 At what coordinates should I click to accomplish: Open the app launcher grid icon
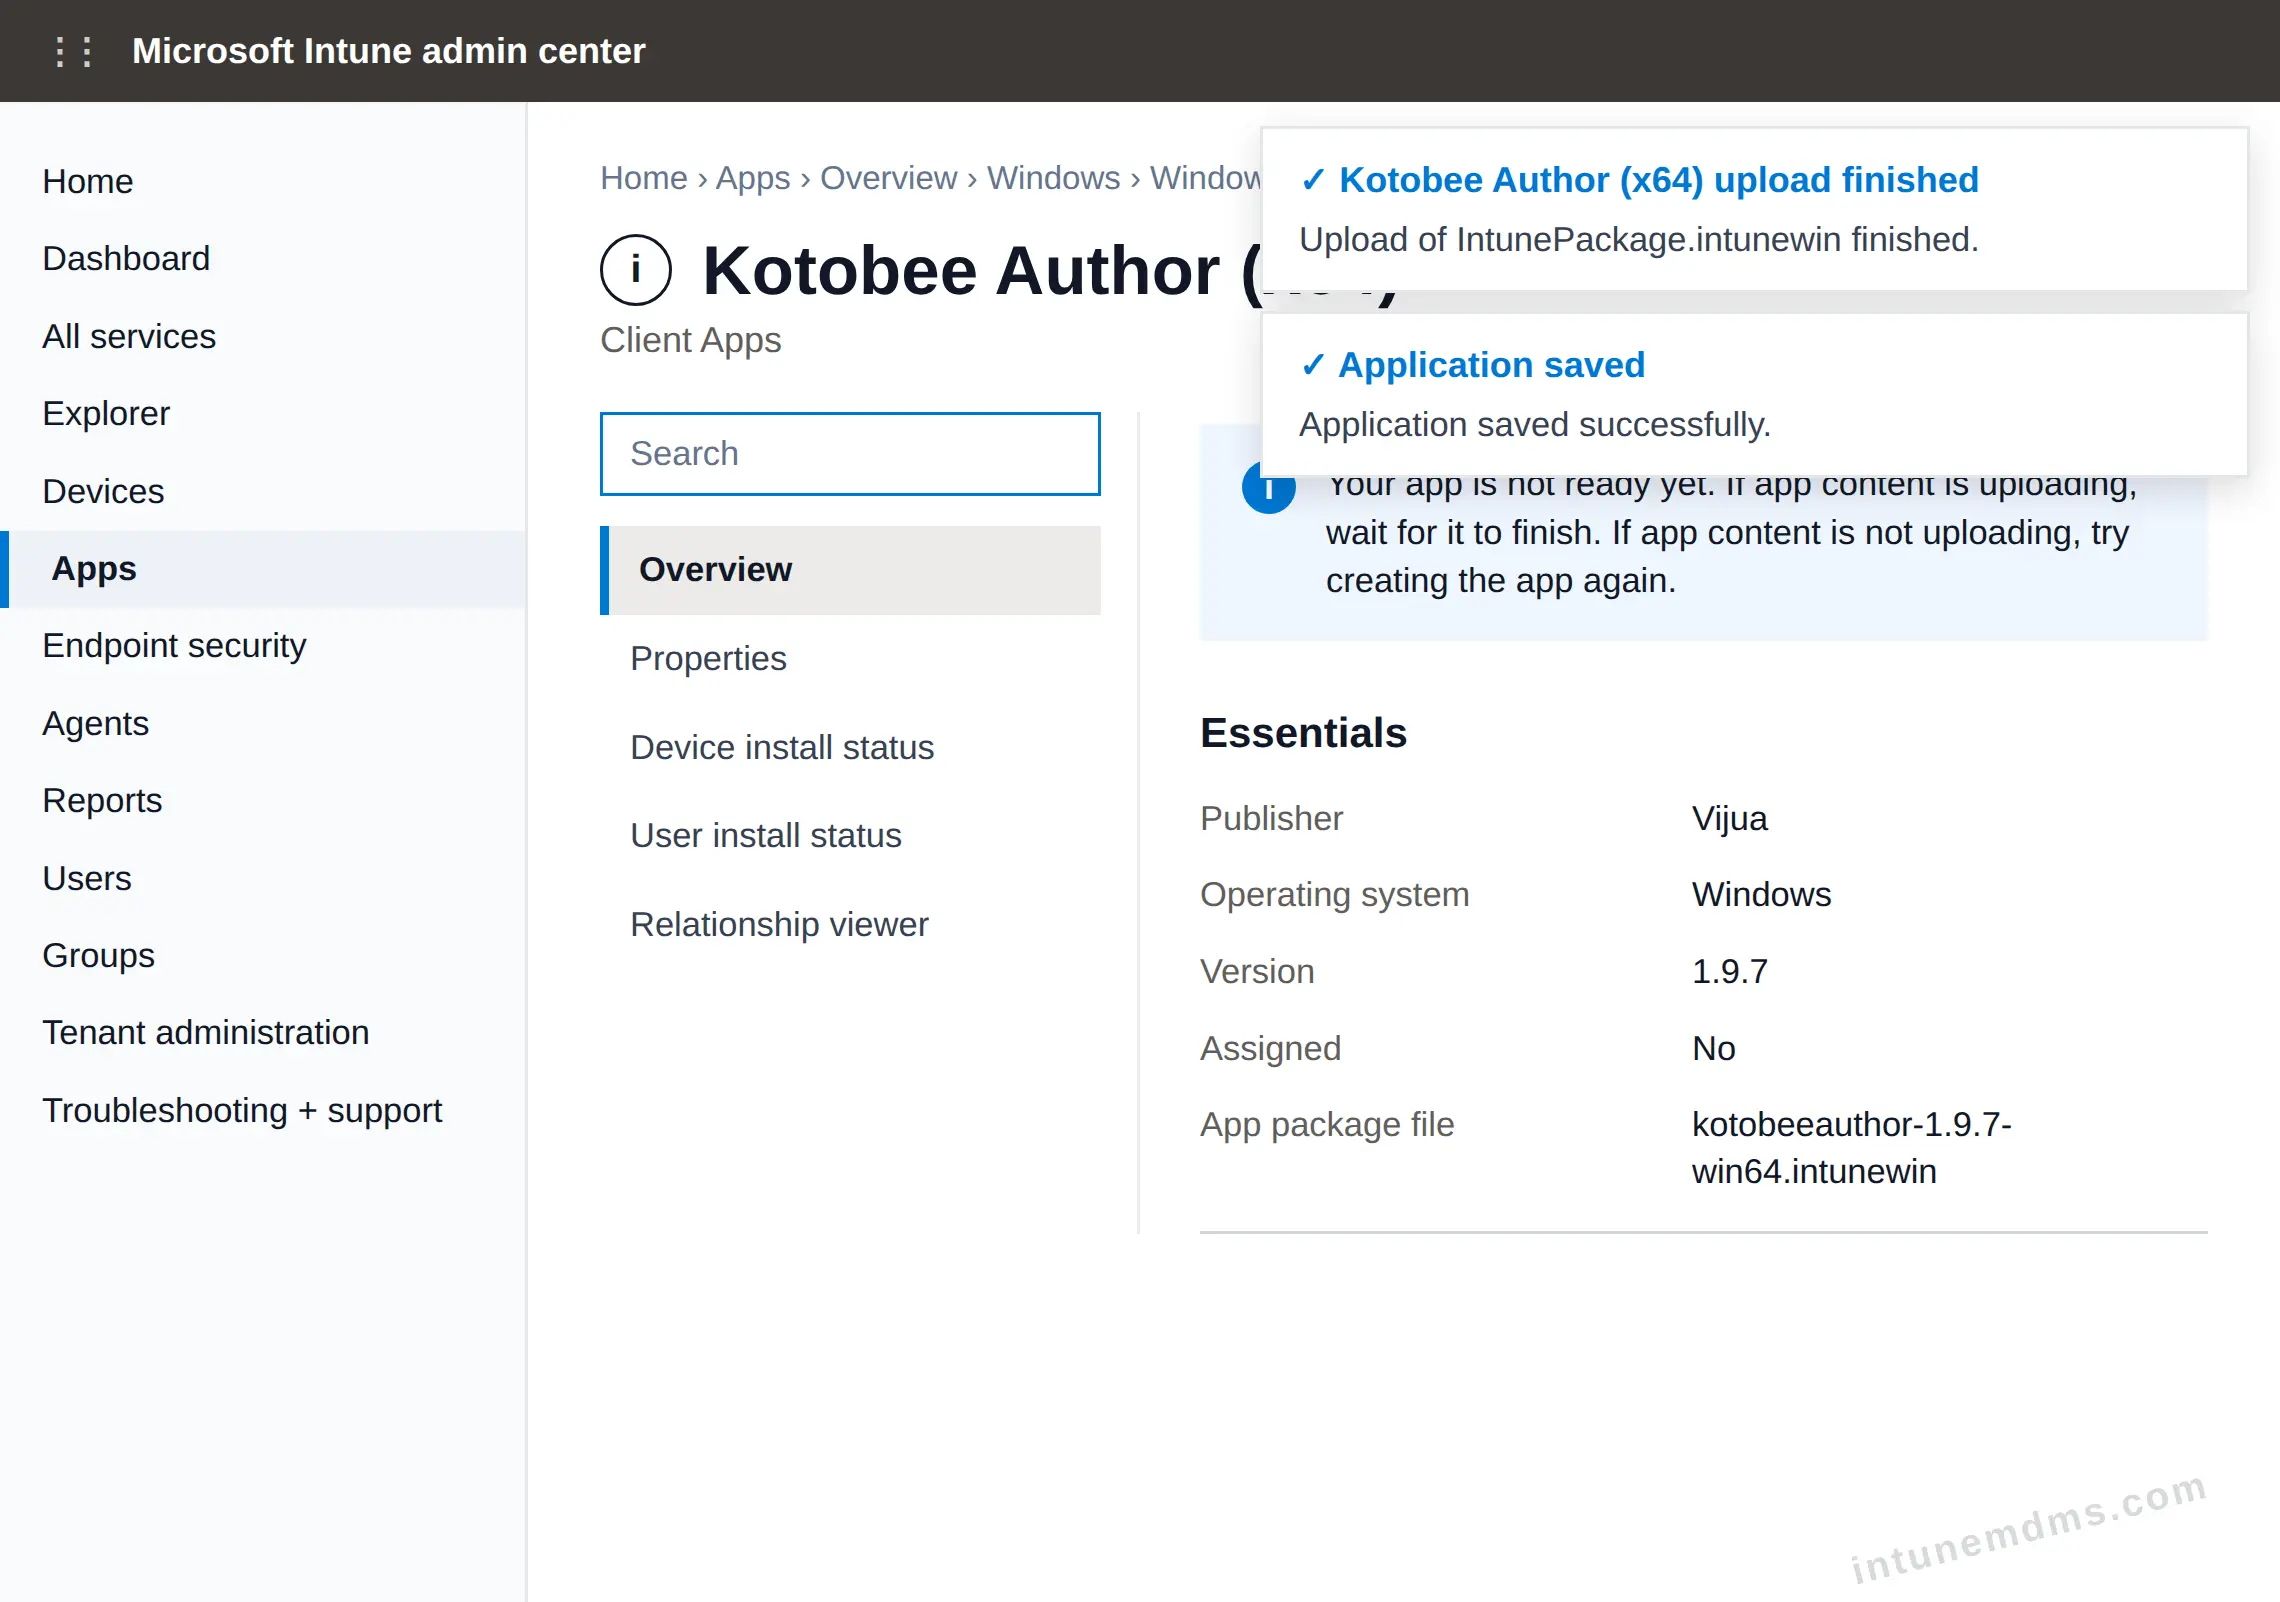[x=73, y=51]
